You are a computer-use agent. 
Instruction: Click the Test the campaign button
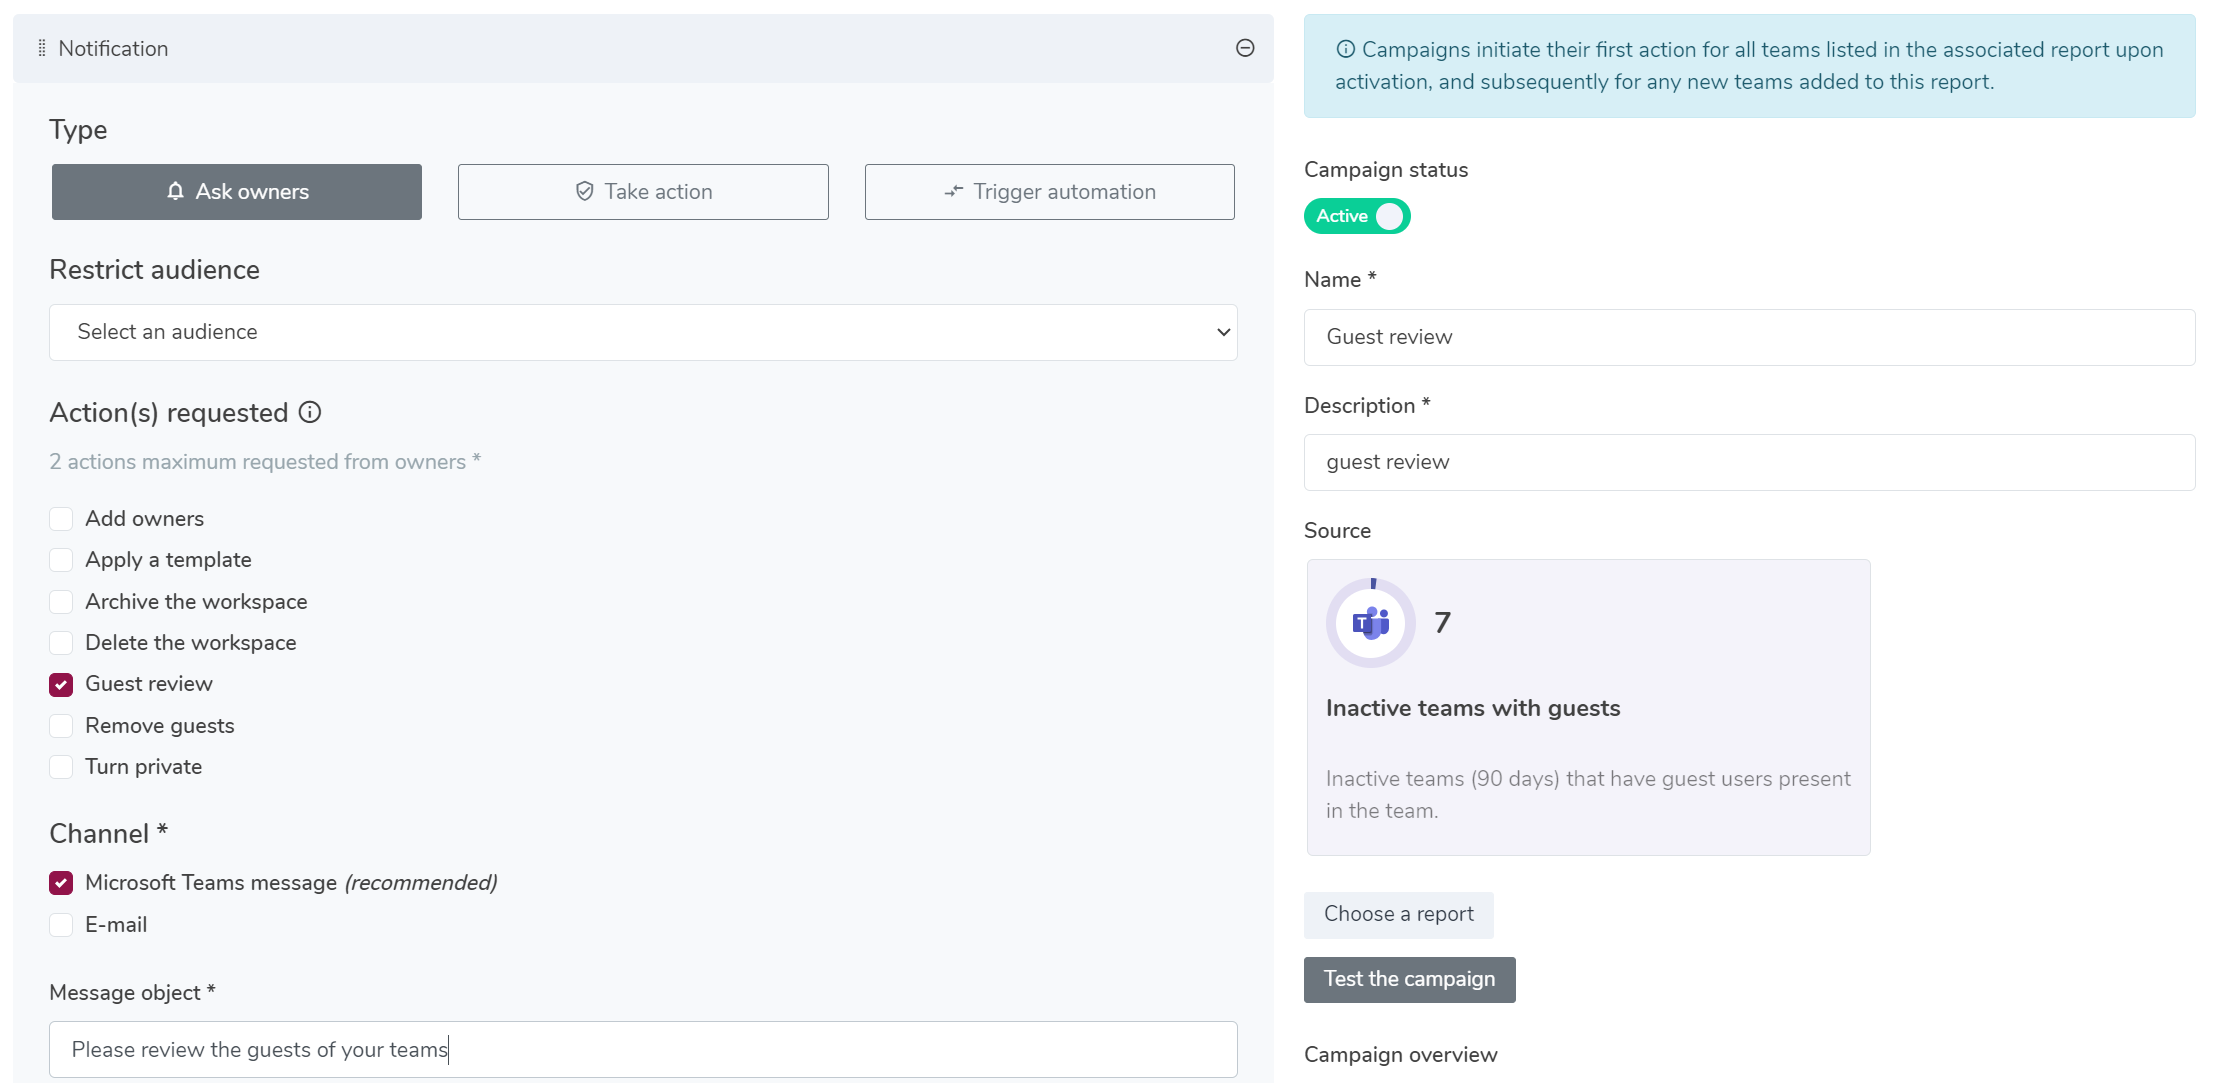tap(1409, 979)
